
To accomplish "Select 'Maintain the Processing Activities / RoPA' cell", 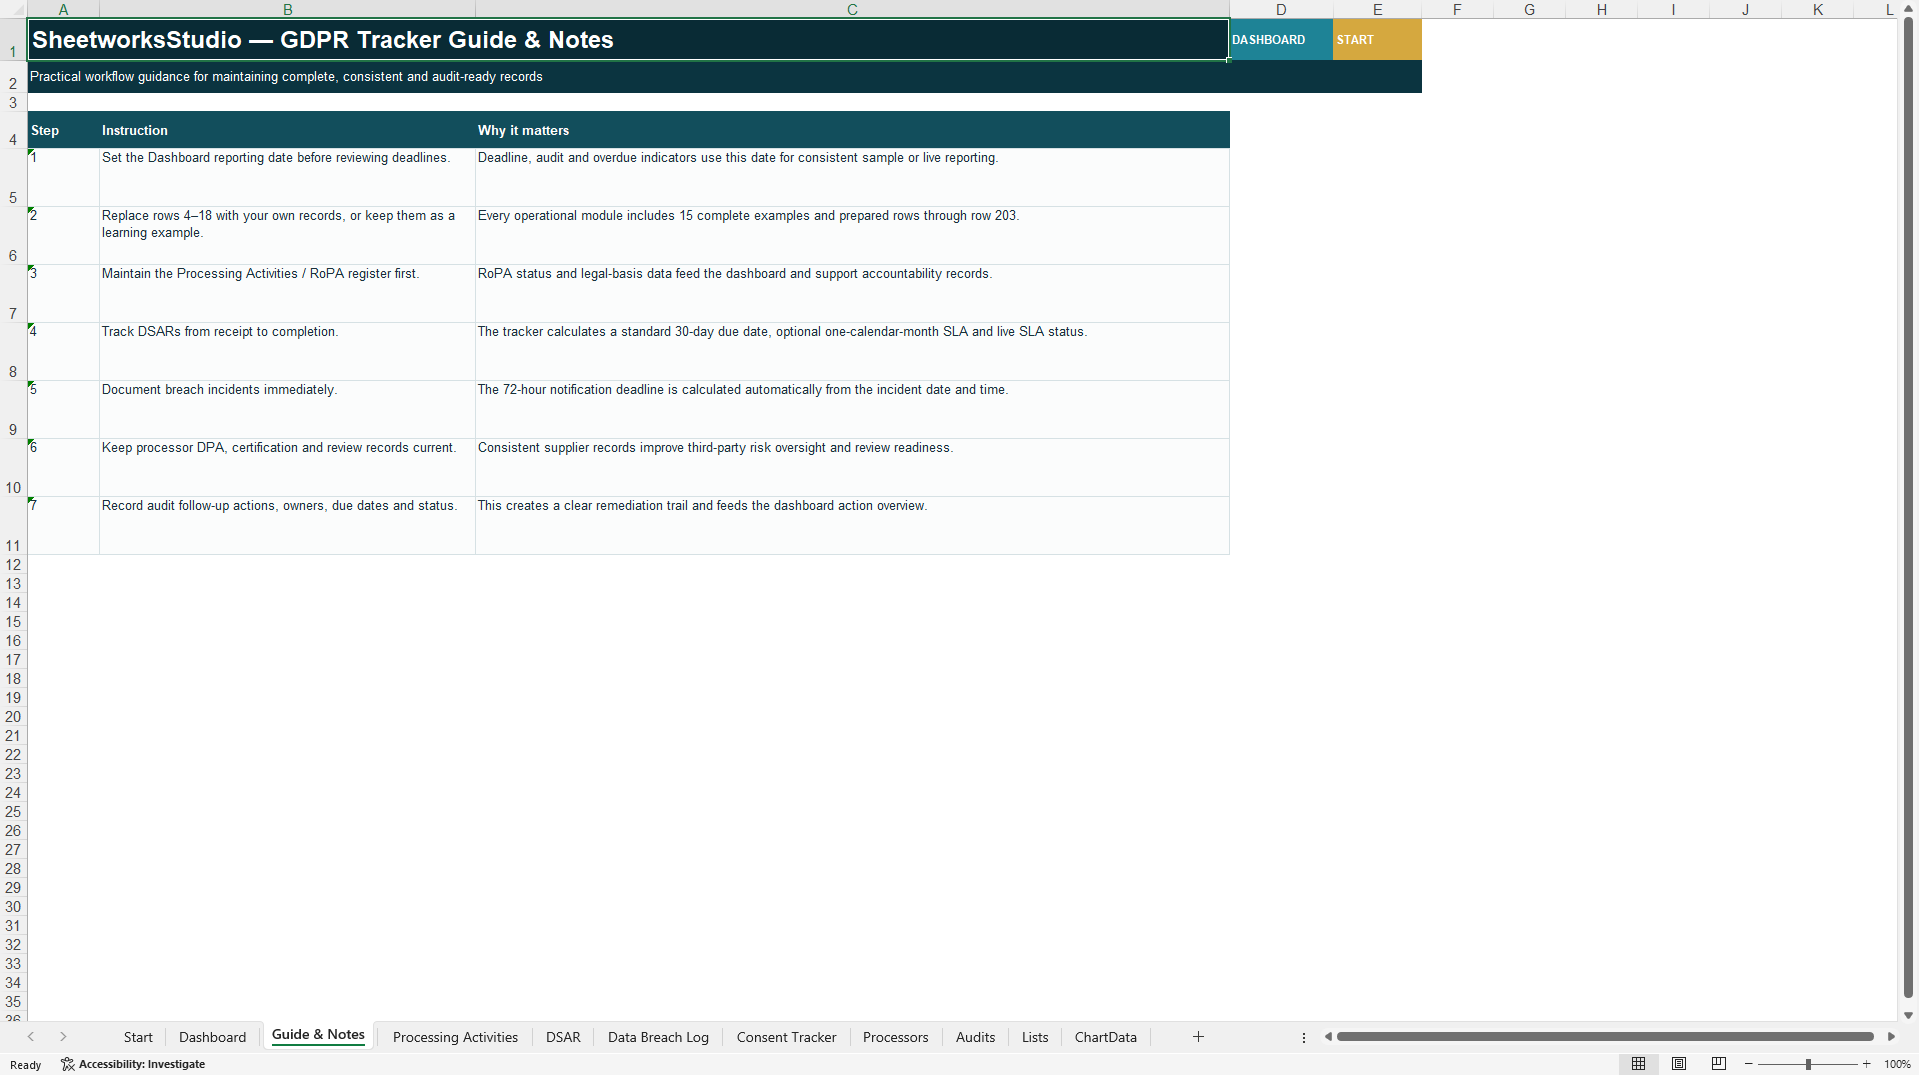I will coord(287,294).
